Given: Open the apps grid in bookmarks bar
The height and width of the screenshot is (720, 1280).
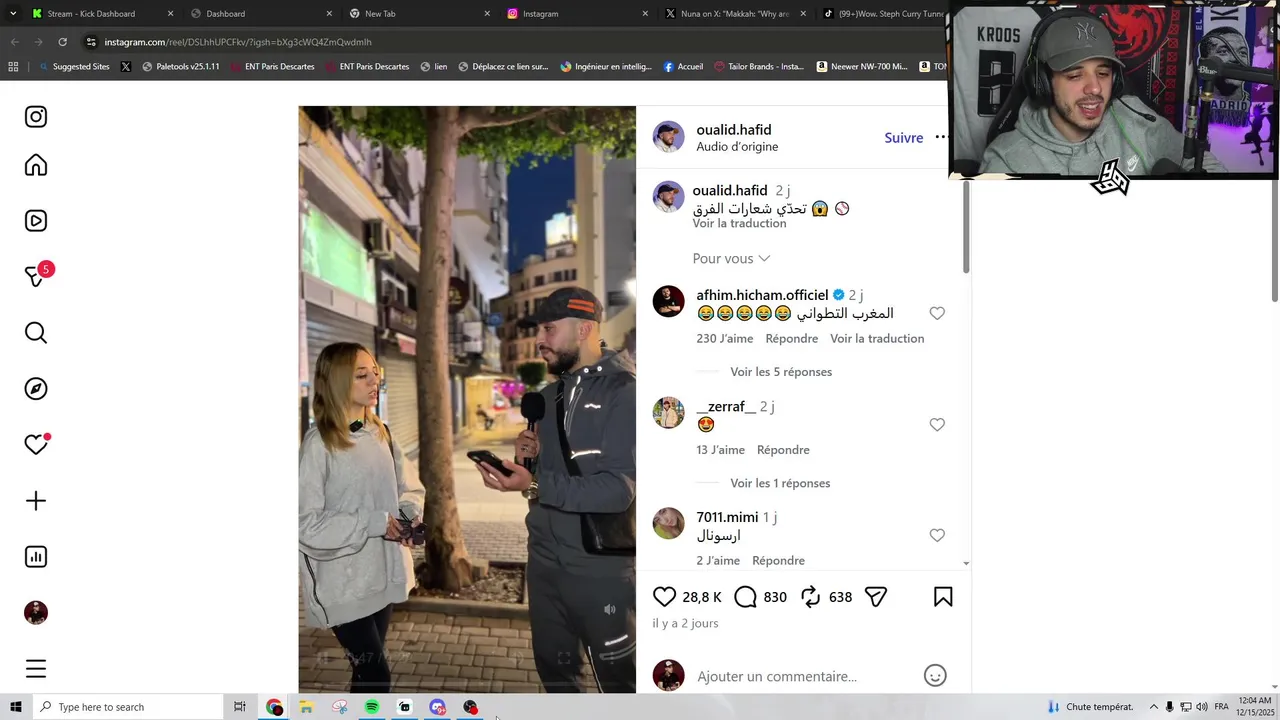Looking at the screenshot, I should [13, 67].
